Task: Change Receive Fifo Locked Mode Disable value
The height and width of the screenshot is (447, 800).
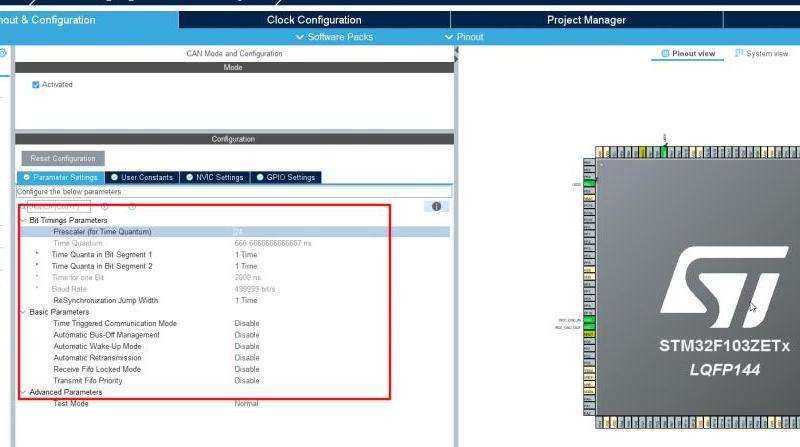Action: coord(247,369)
